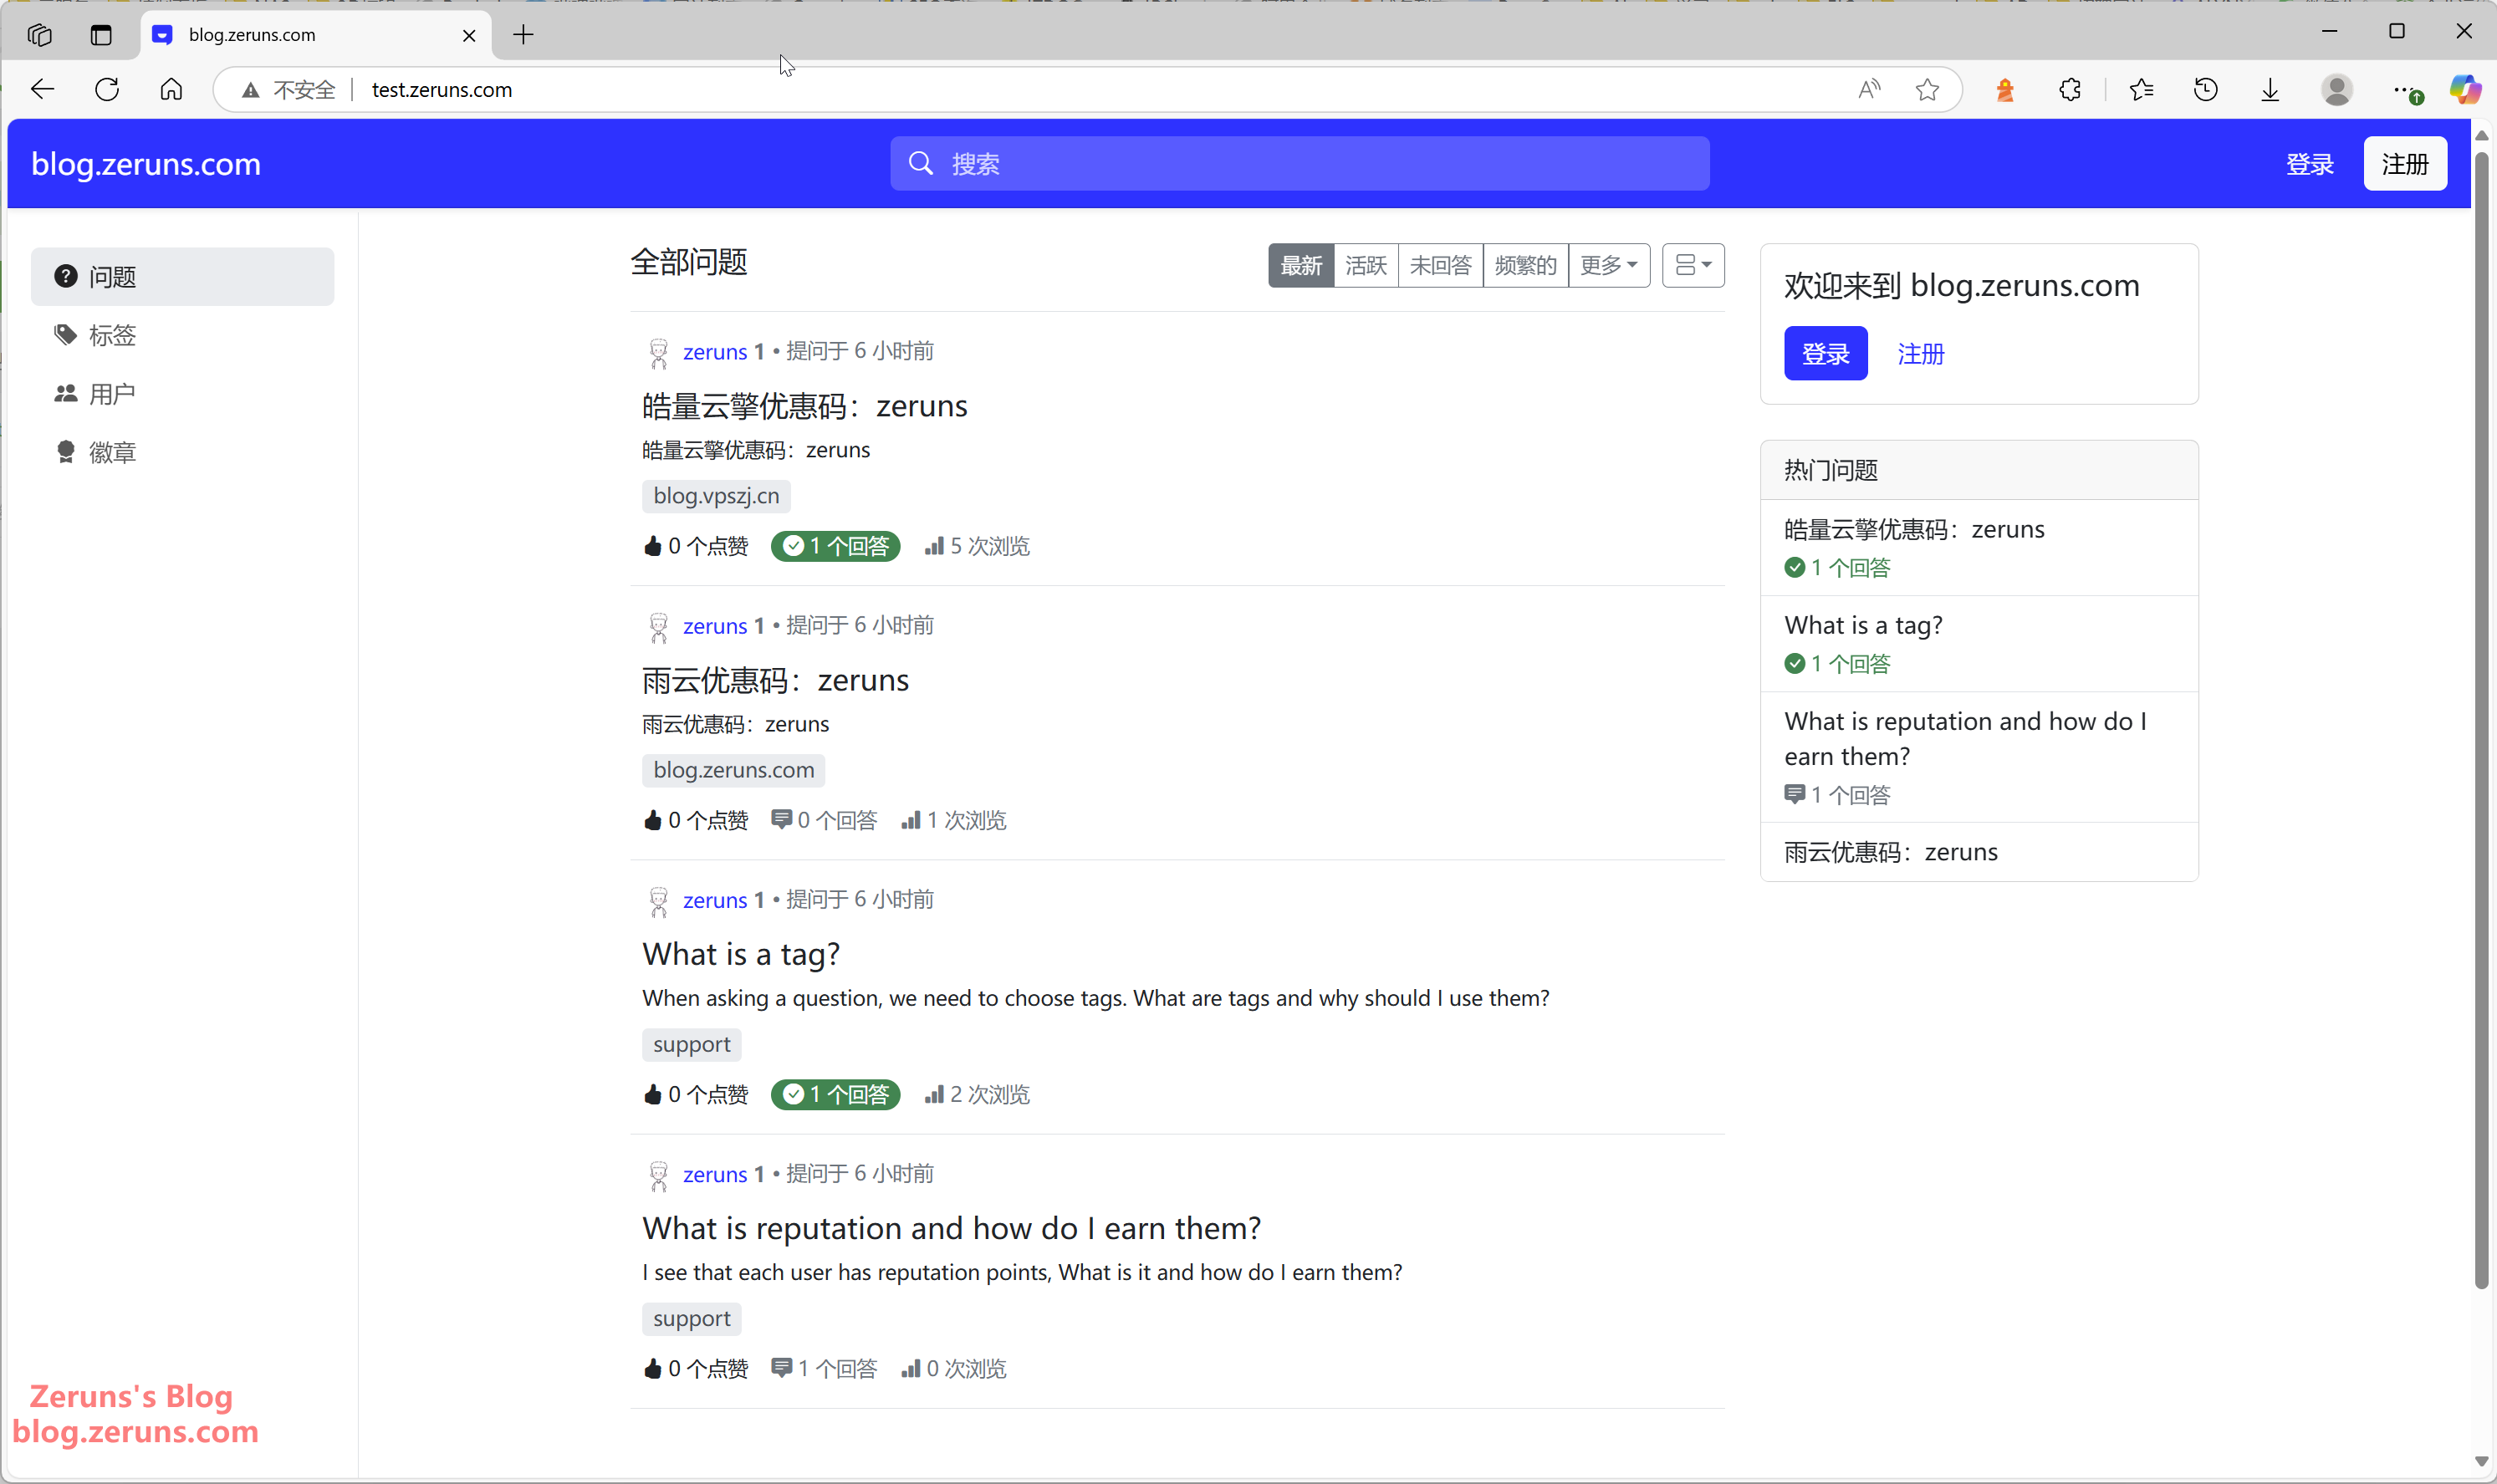Open the list layout view dropdown
2497x1484 pixels.
[x=1693, y=265]
